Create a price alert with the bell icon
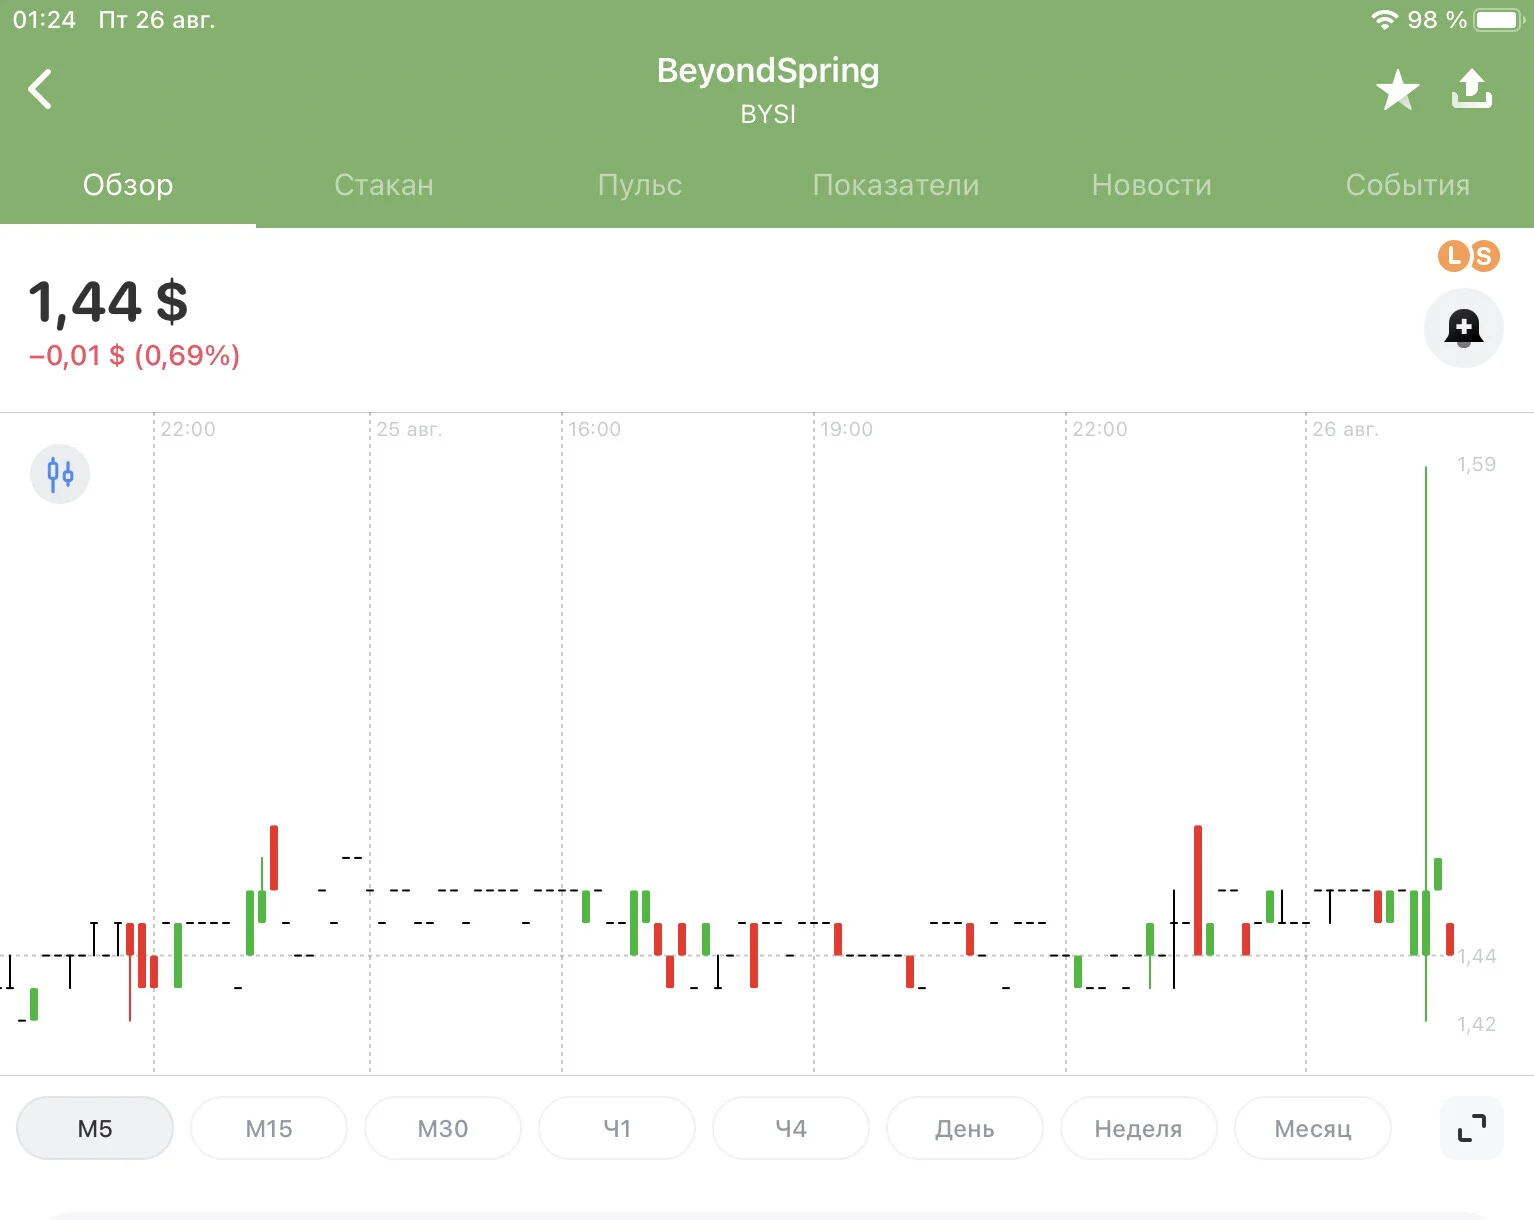This screenshot has height=1220, width=1534. click(1463, 328)
